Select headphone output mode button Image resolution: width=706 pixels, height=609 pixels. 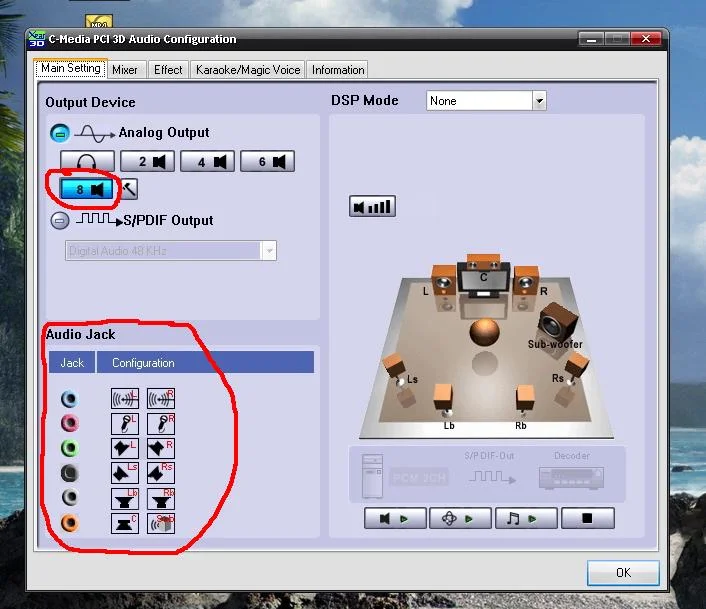pyautogui.click(x=87, y=161)
